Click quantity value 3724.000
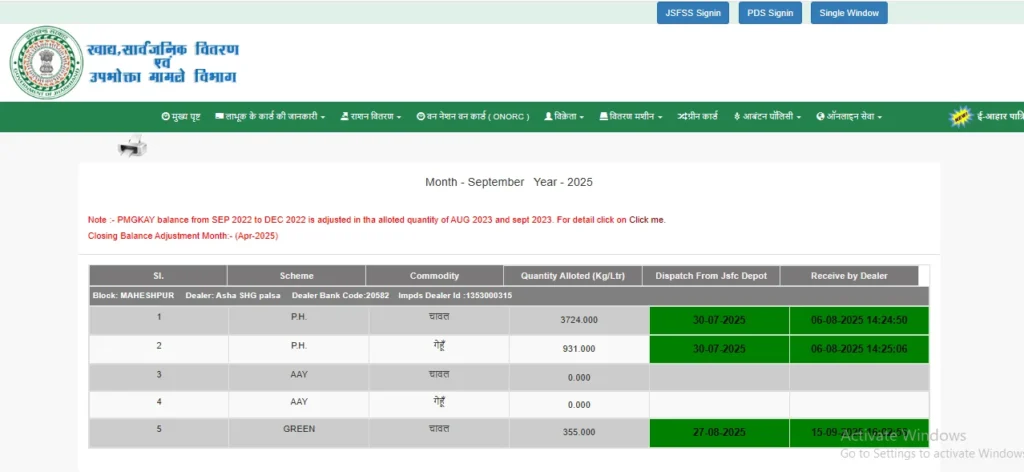Viewport: 1024px width, 472px height. [x=579, y=320]
